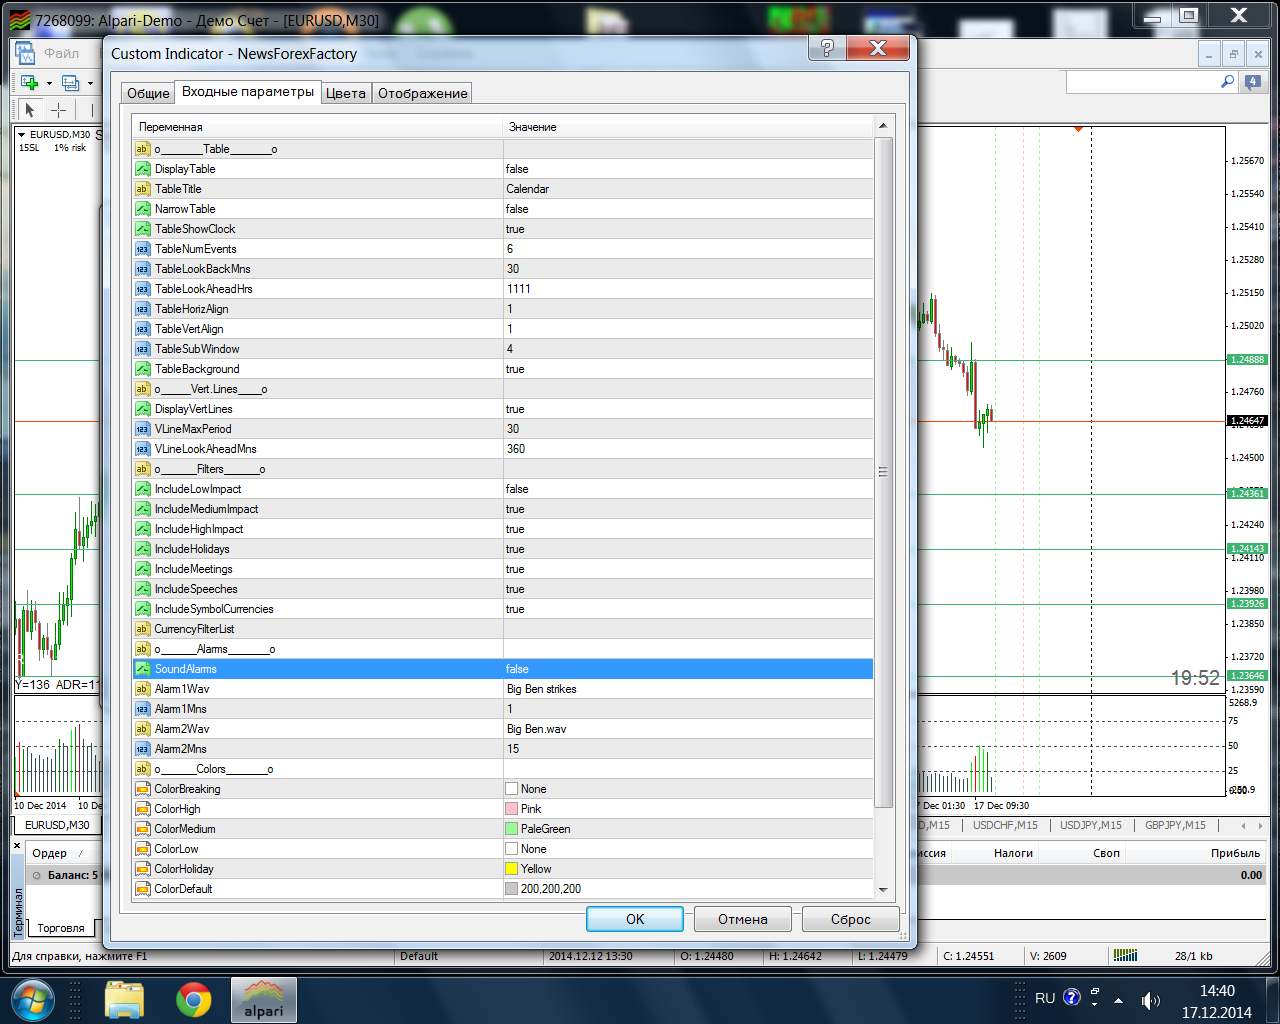Click the search input field in toolbar
Screen dimensions: 1280x1024
click(x=1142, y=82)
